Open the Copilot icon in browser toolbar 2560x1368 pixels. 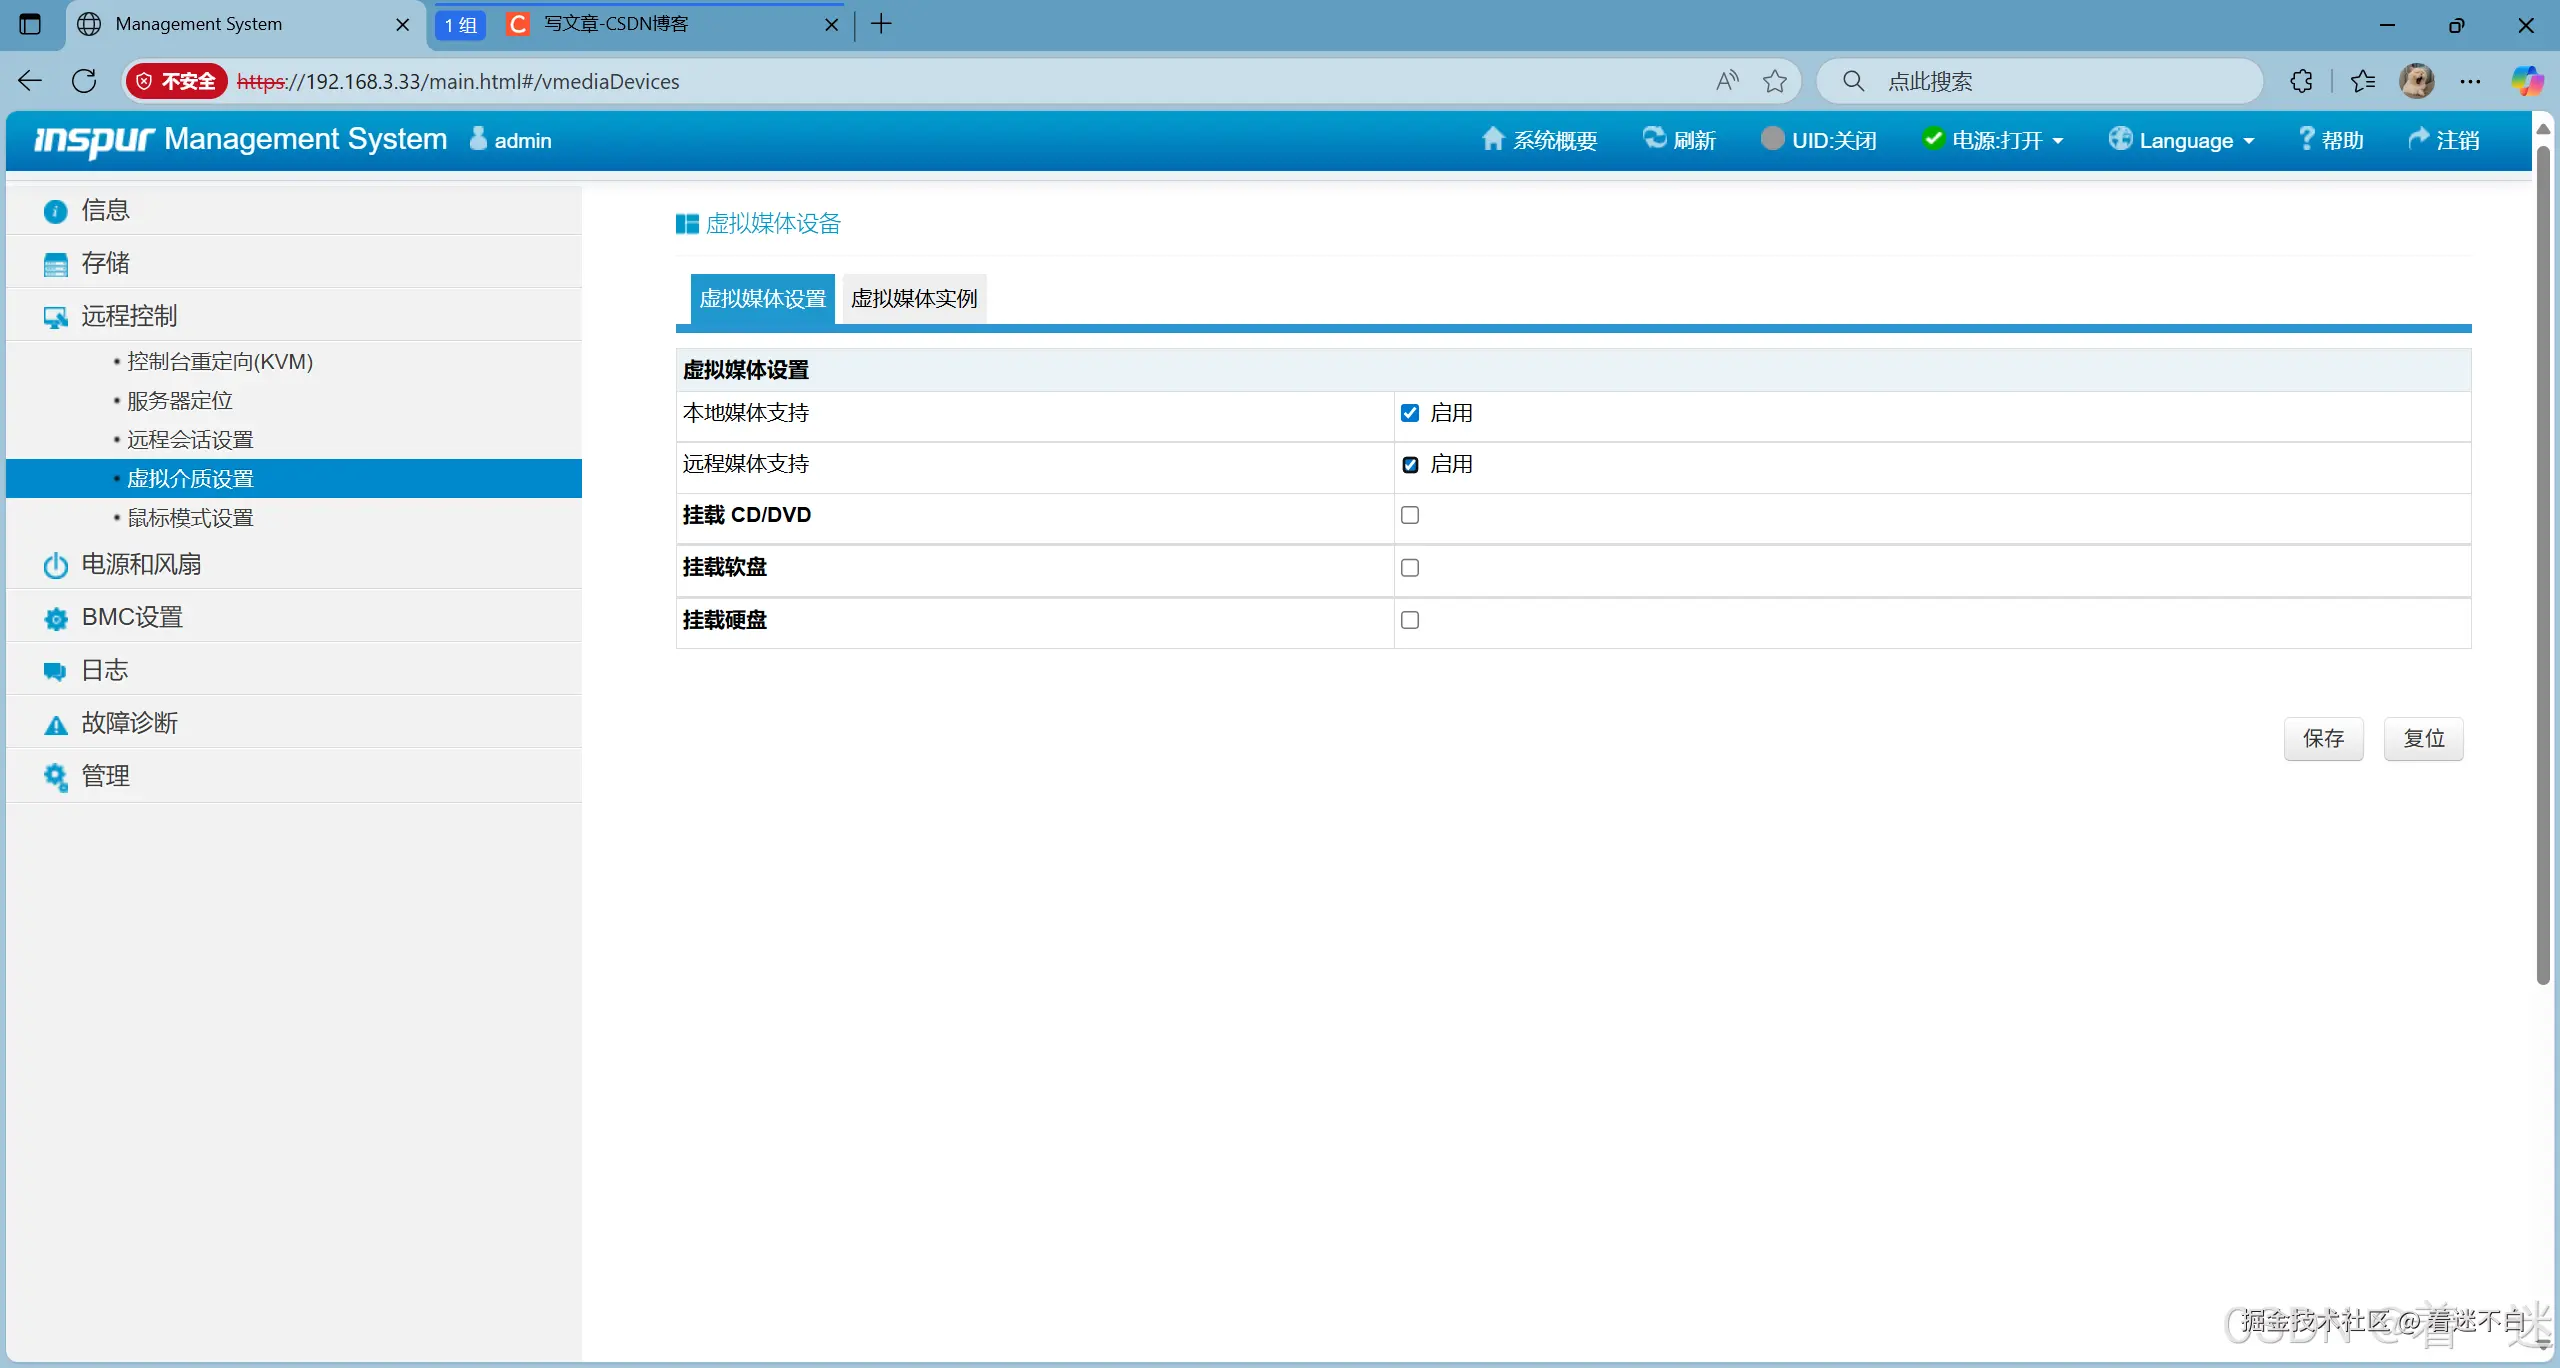2527,81
